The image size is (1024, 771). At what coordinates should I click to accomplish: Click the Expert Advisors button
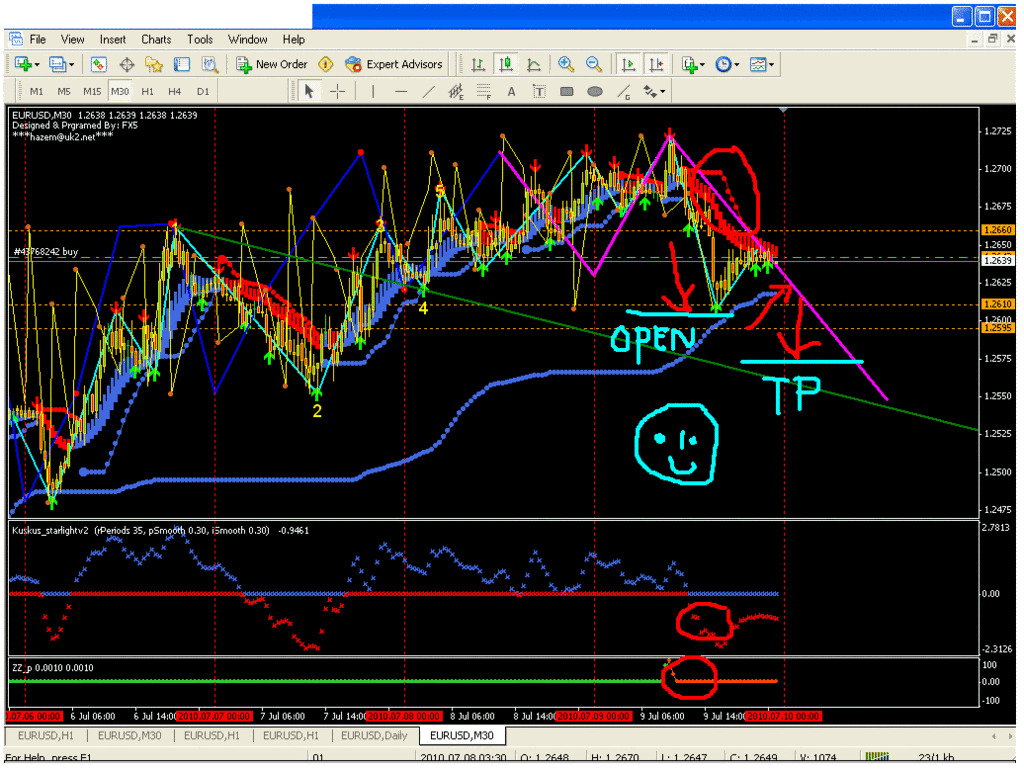(x=394, y=64)
